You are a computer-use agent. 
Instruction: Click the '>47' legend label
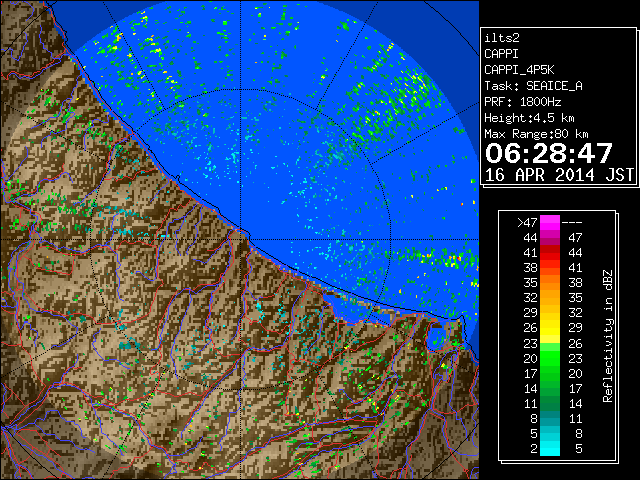[x=527, y=222]
